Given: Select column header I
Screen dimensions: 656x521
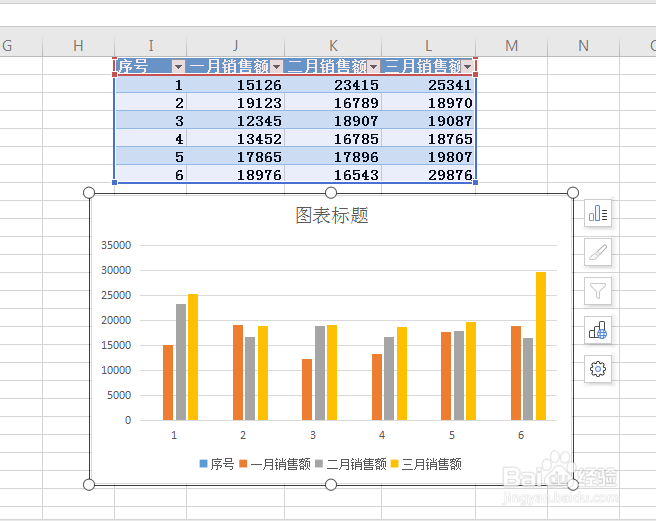Looking at the screenshot, I should (x=151, y=45).
